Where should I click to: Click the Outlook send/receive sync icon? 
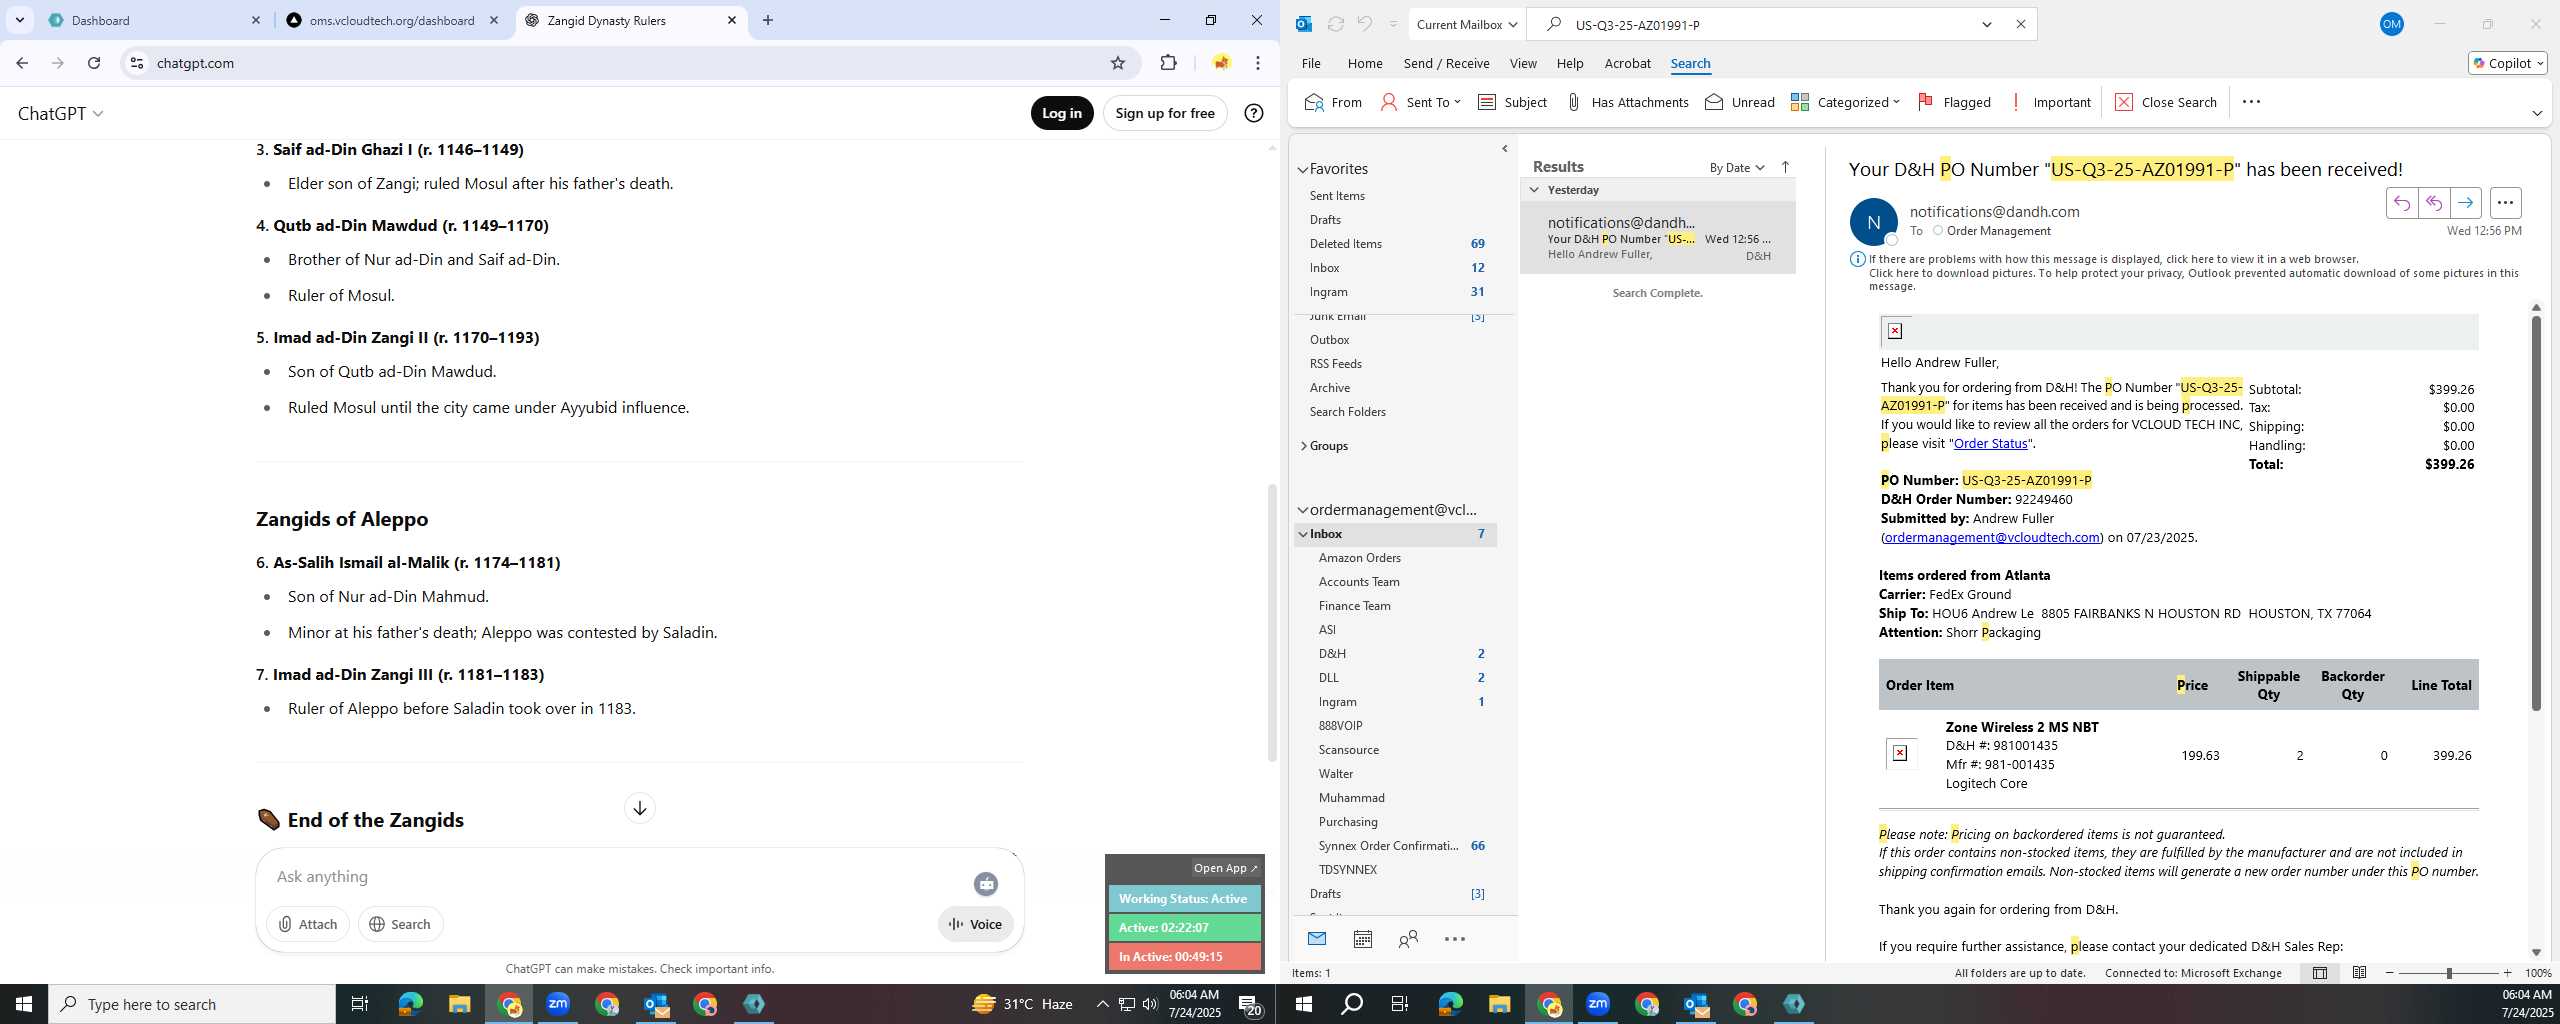click(x=1335, y=24)
